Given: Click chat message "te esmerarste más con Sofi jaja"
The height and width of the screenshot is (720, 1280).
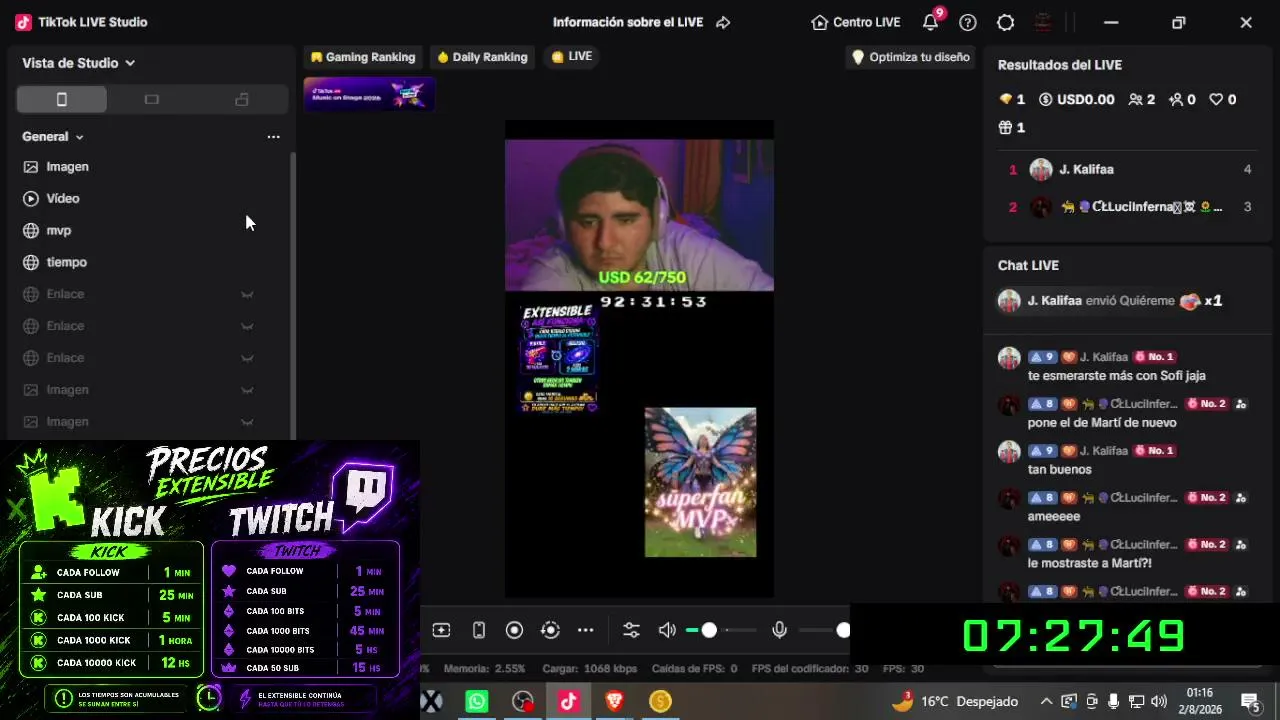Looking at the screenshot, I should click(1117, 376).
